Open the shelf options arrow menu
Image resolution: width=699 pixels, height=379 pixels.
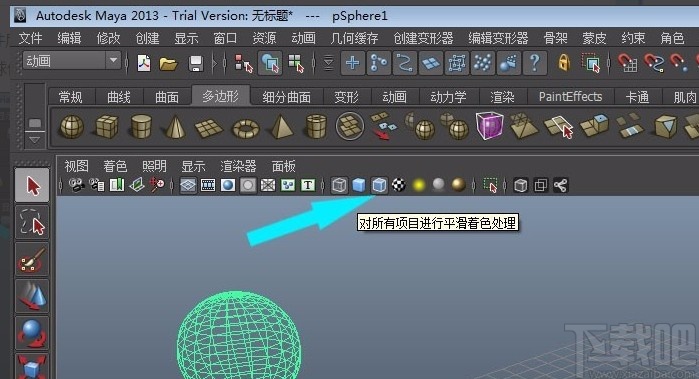(34, 140)
